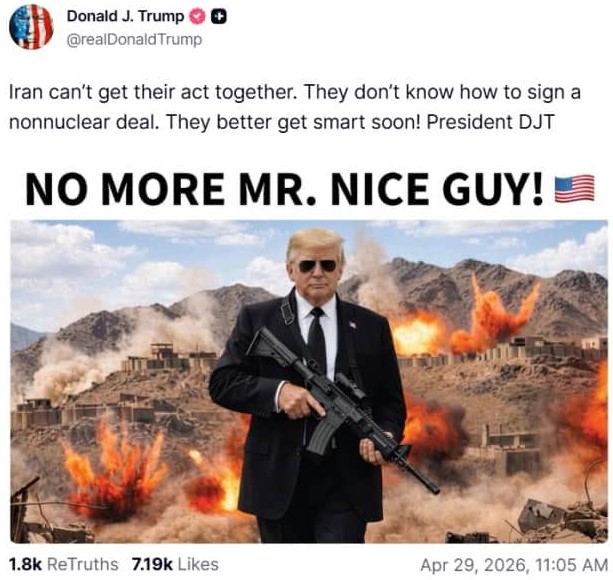This screenshot has height=580, width=613.
Task: Click the 11:05 AM time text
Action: coord(567,565)
